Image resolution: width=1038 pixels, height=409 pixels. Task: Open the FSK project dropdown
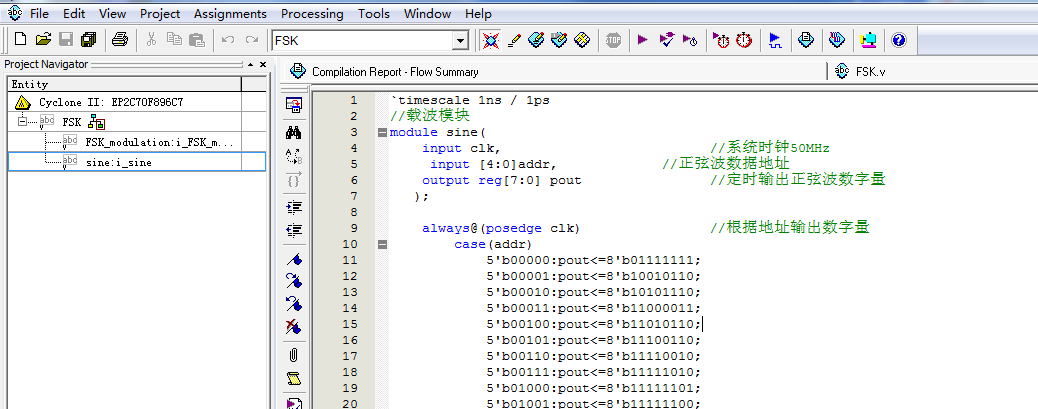(x=461, y=40)
